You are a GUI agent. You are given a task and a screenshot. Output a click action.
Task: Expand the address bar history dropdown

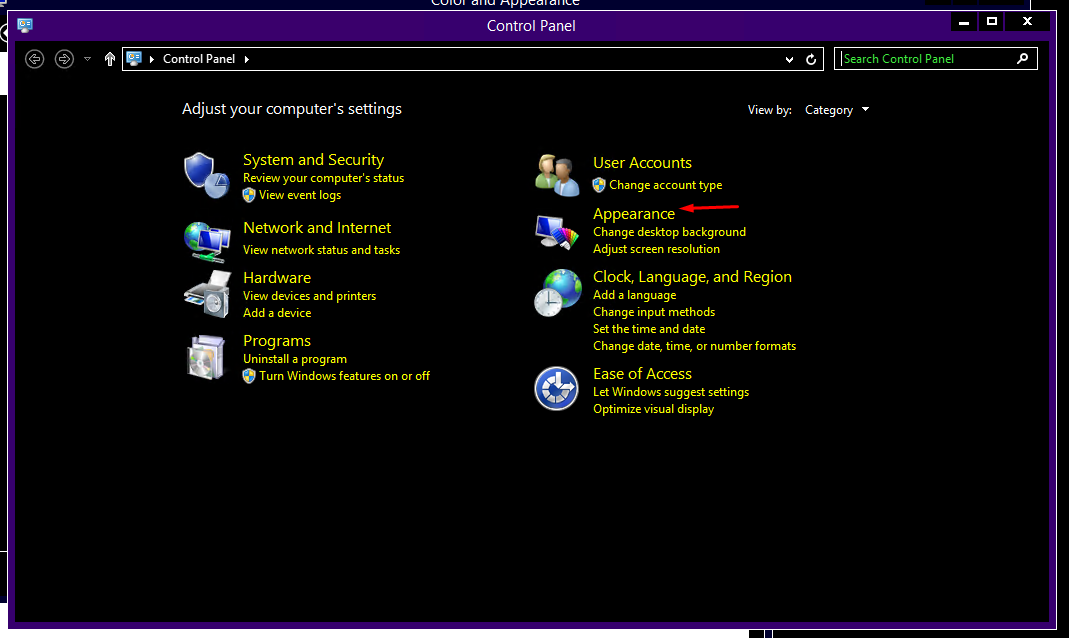789,59
